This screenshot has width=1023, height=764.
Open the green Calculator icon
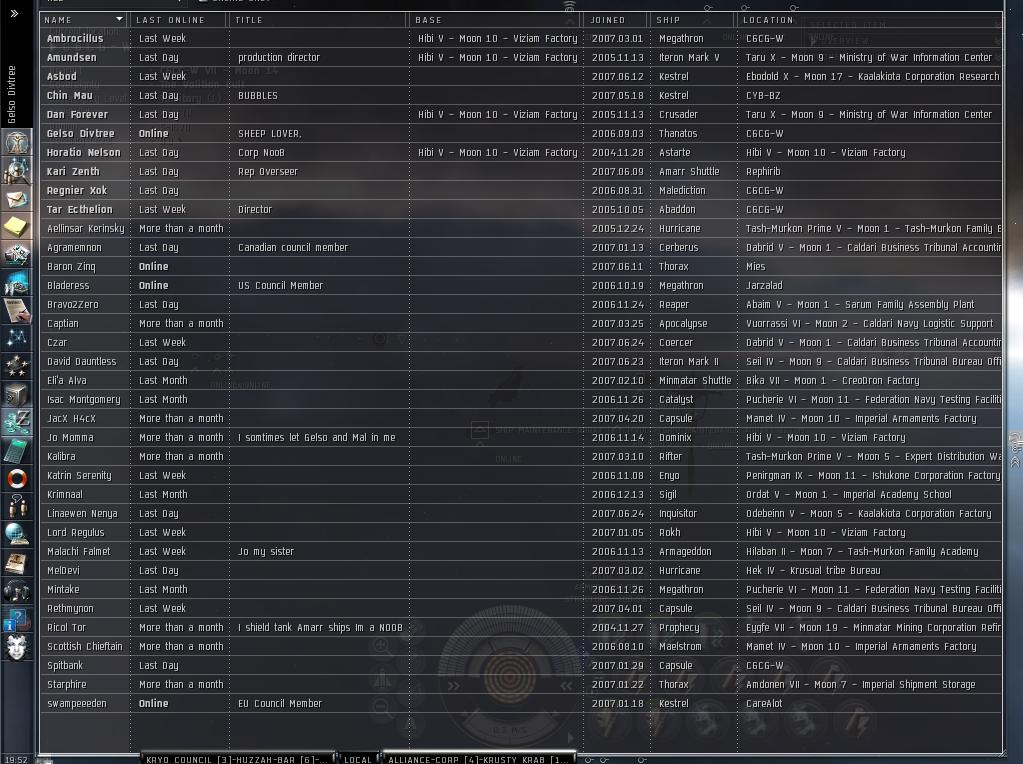click(16, 451)
